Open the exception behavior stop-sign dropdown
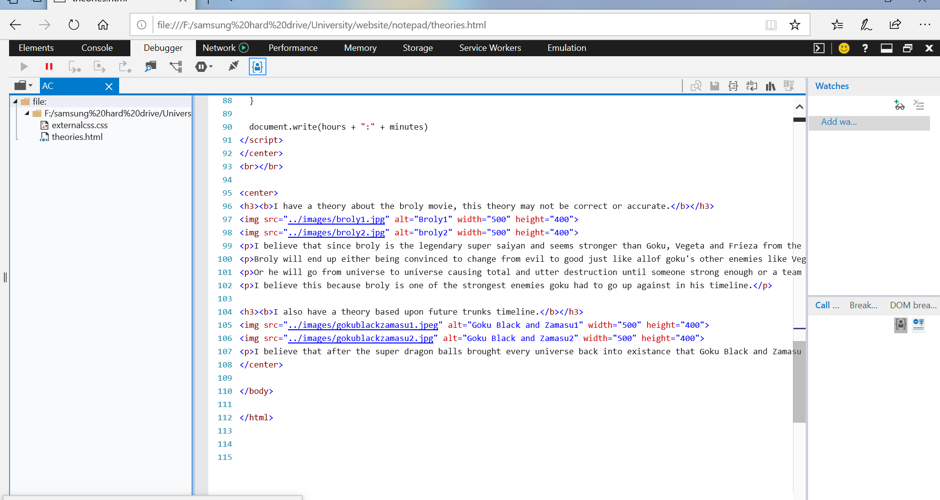This screenshot has width=940, height=500. pos(203,67)
